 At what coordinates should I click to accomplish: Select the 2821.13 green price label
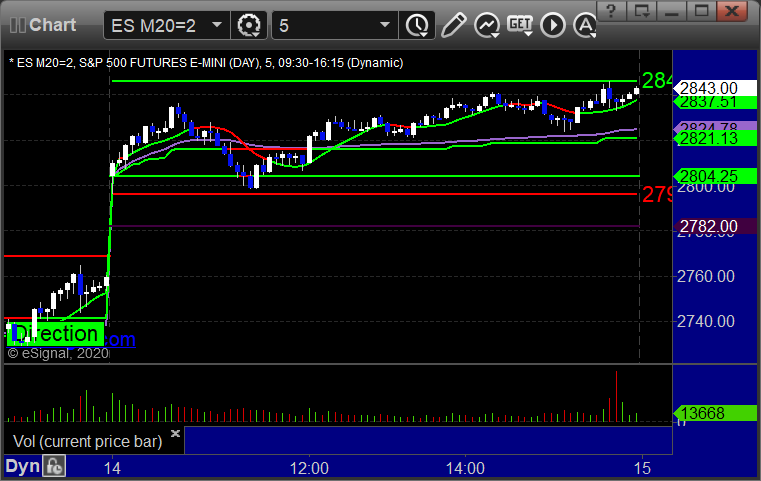coord(715,139)
